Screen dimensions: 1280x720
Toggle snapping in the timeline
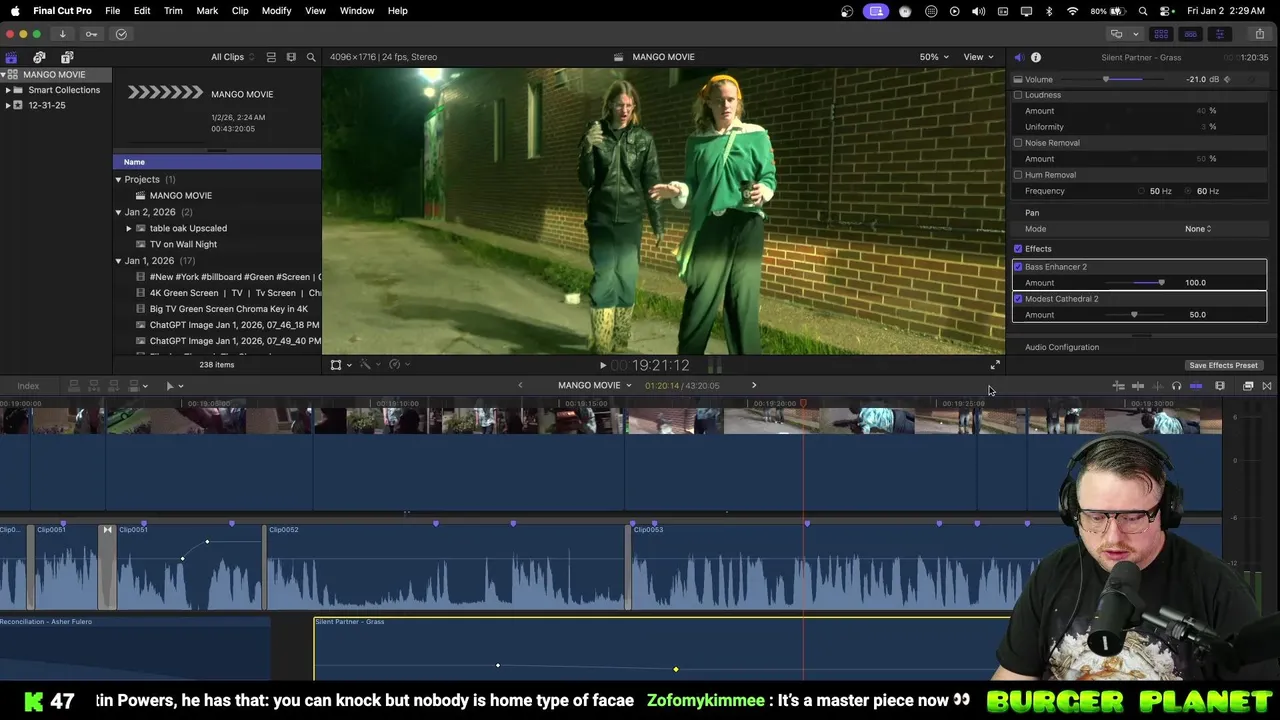point(1196,386)
